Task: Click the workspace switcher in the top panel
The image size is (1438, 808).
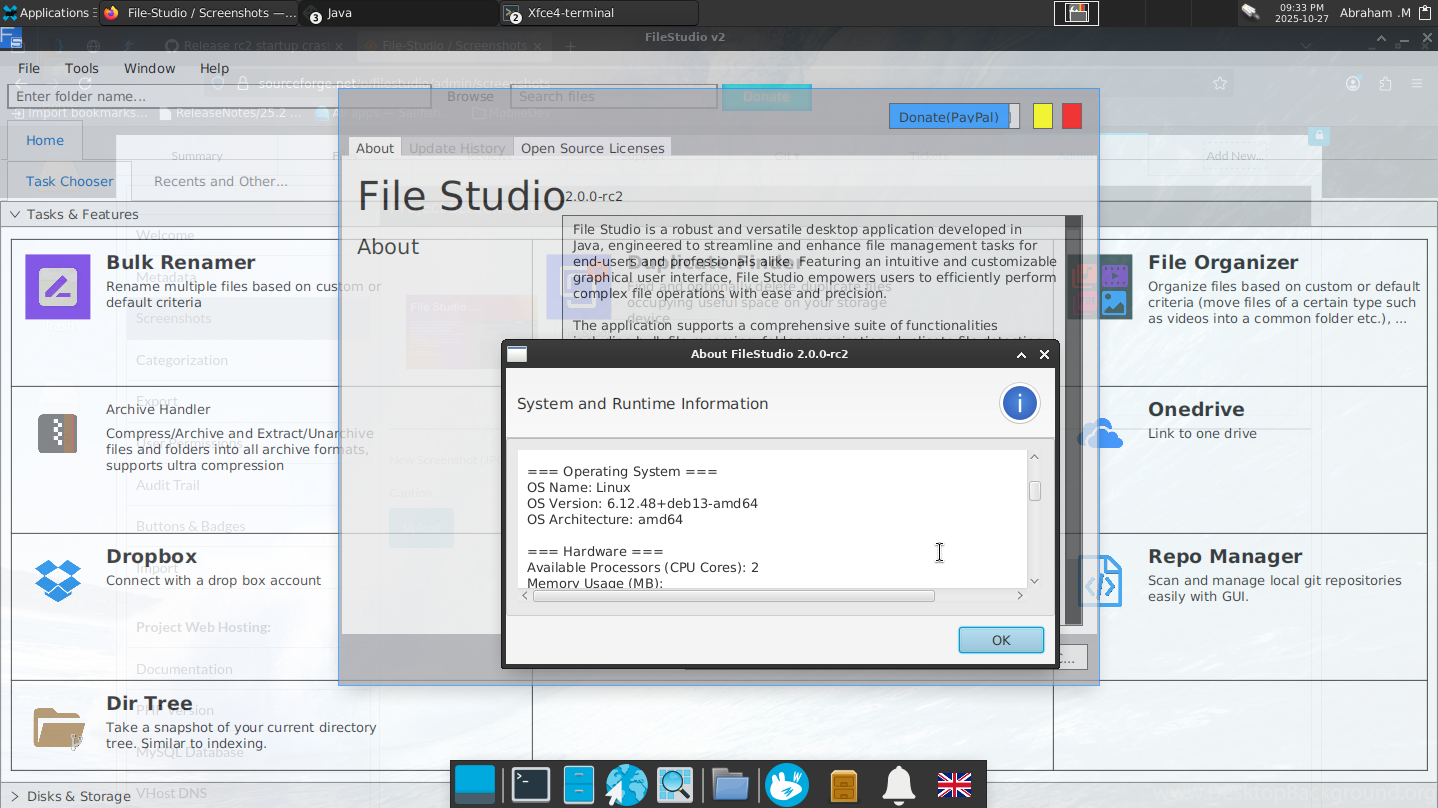Action: (1076, 13)
